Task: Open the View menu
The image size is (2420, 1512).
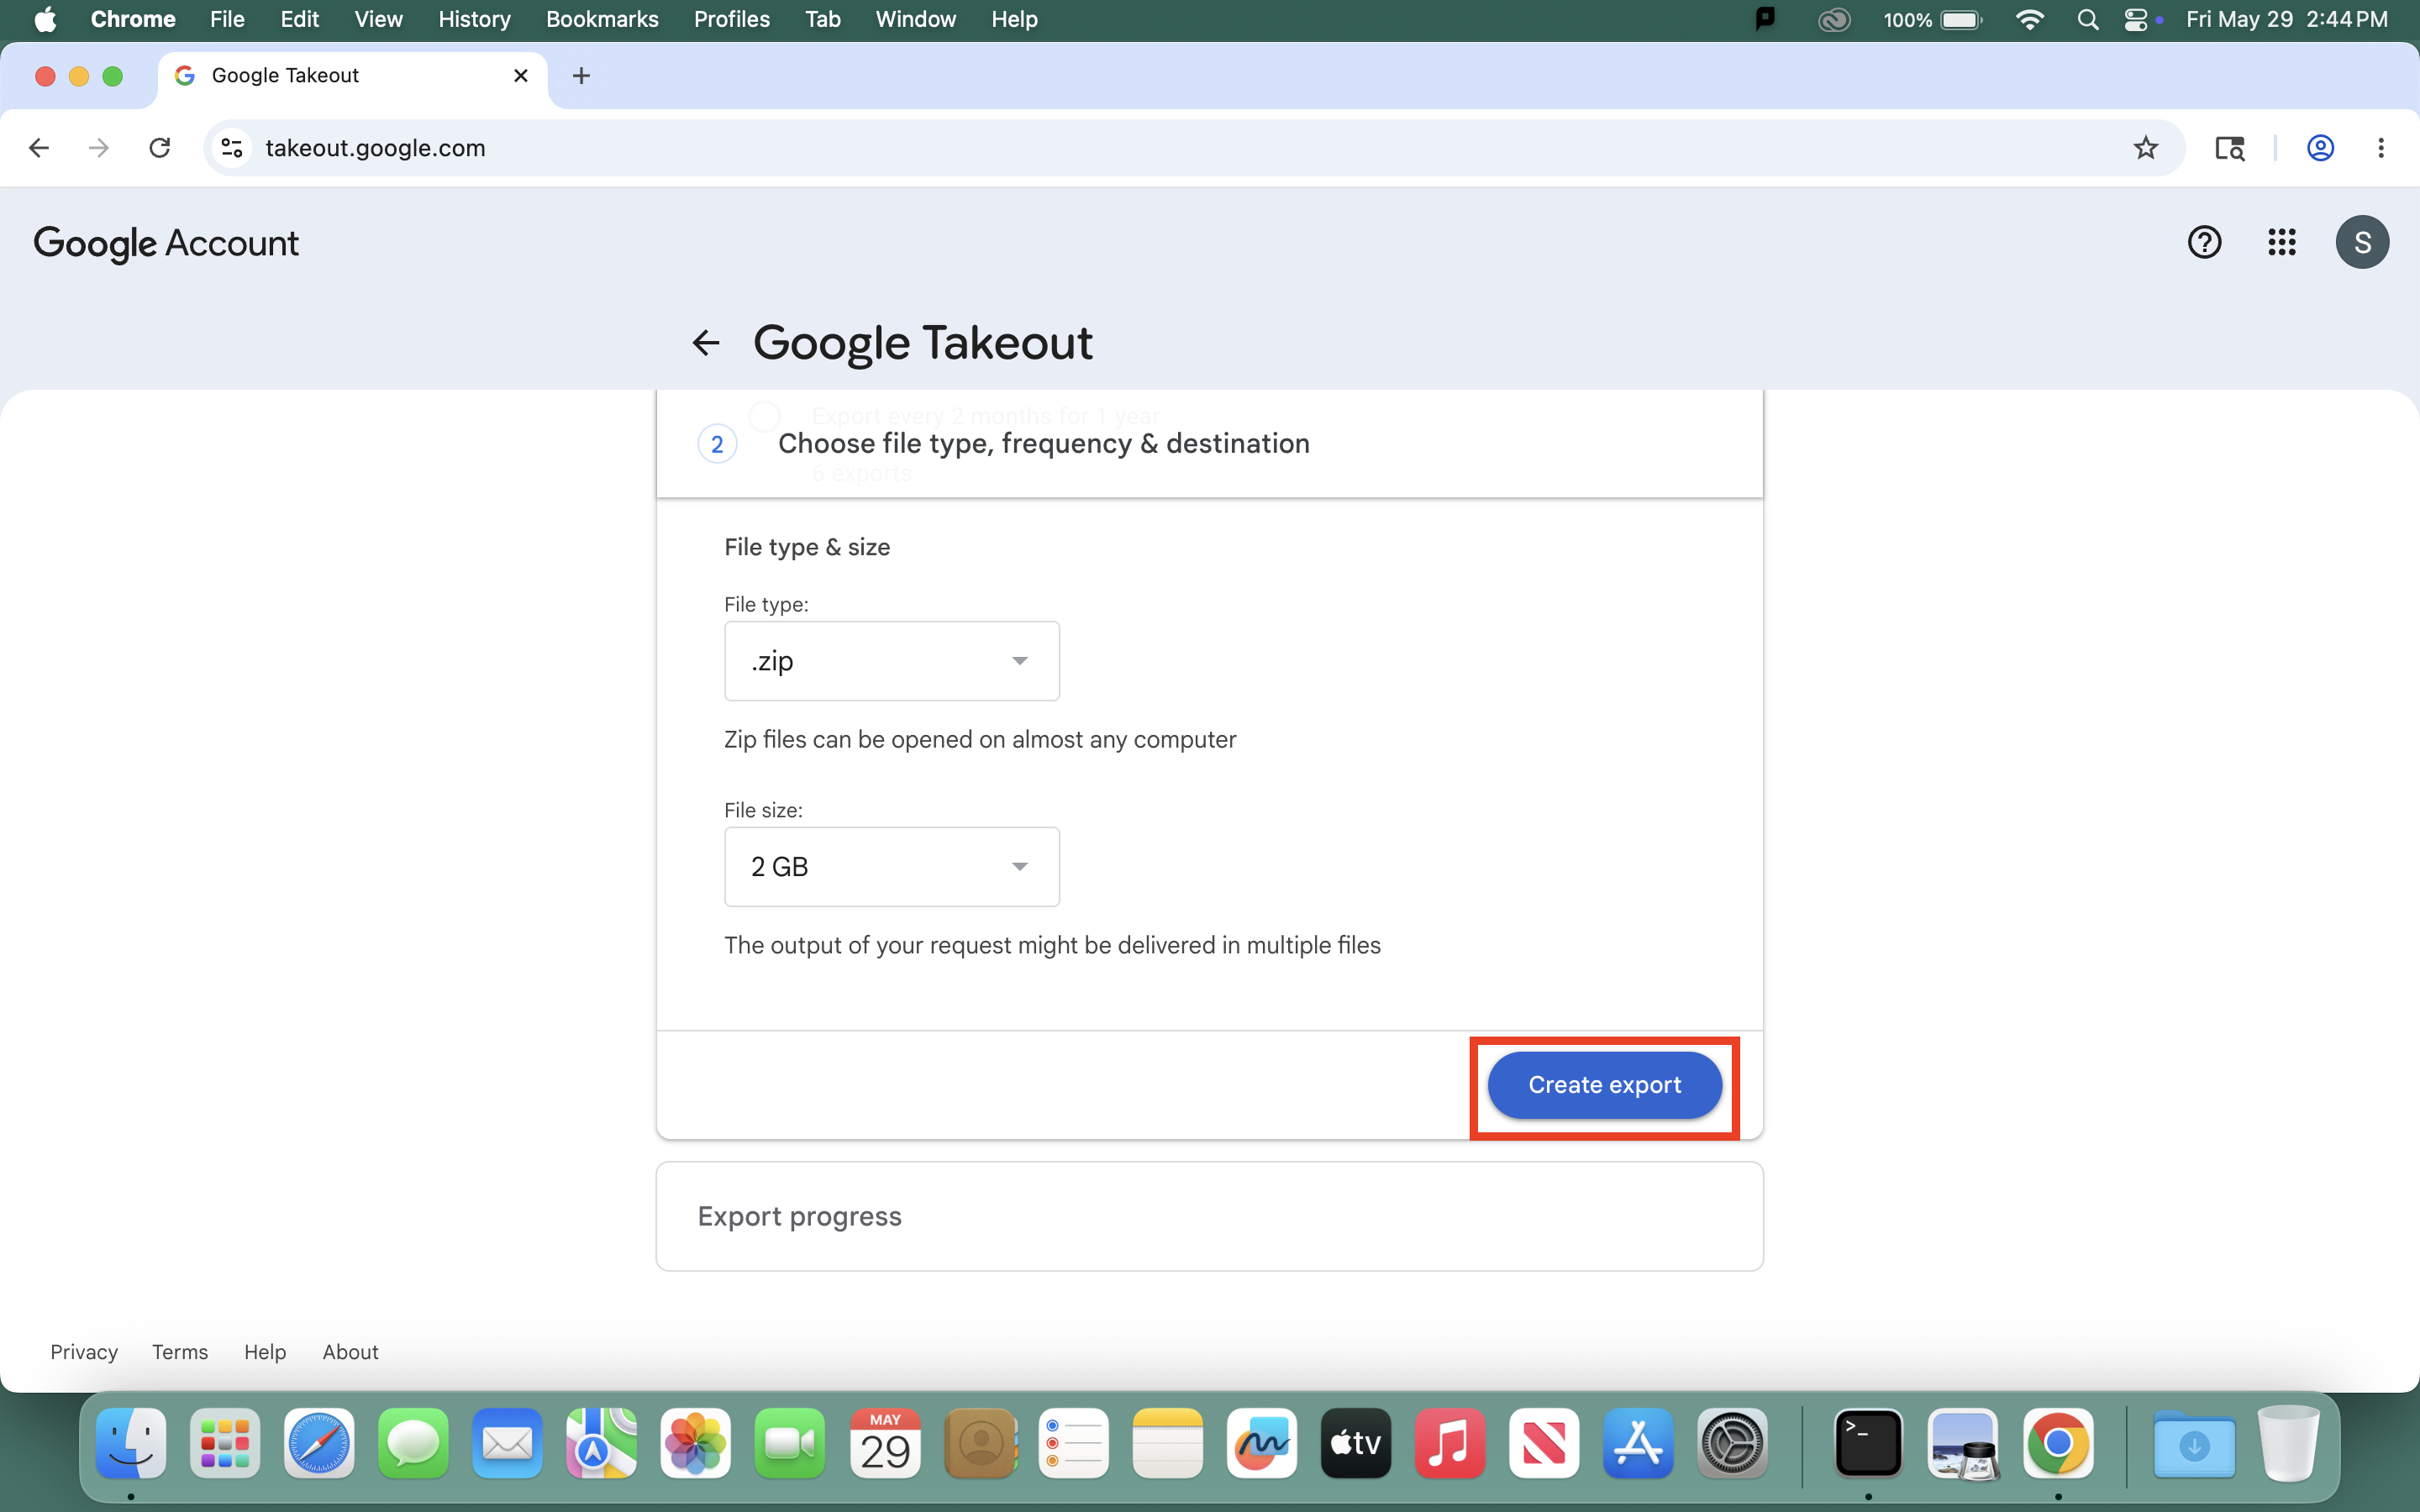Action: click(378, 20)
